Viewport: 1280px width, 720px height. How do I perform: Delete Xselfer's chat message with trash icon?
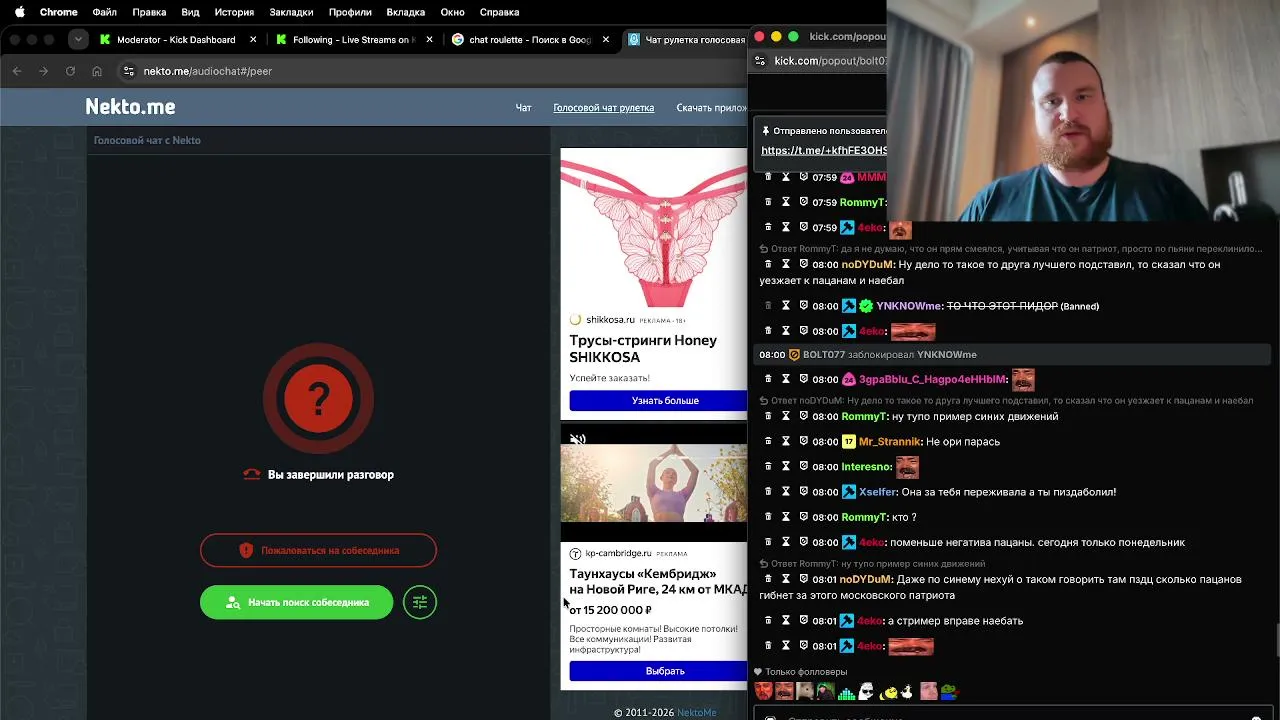click(768, 492)
